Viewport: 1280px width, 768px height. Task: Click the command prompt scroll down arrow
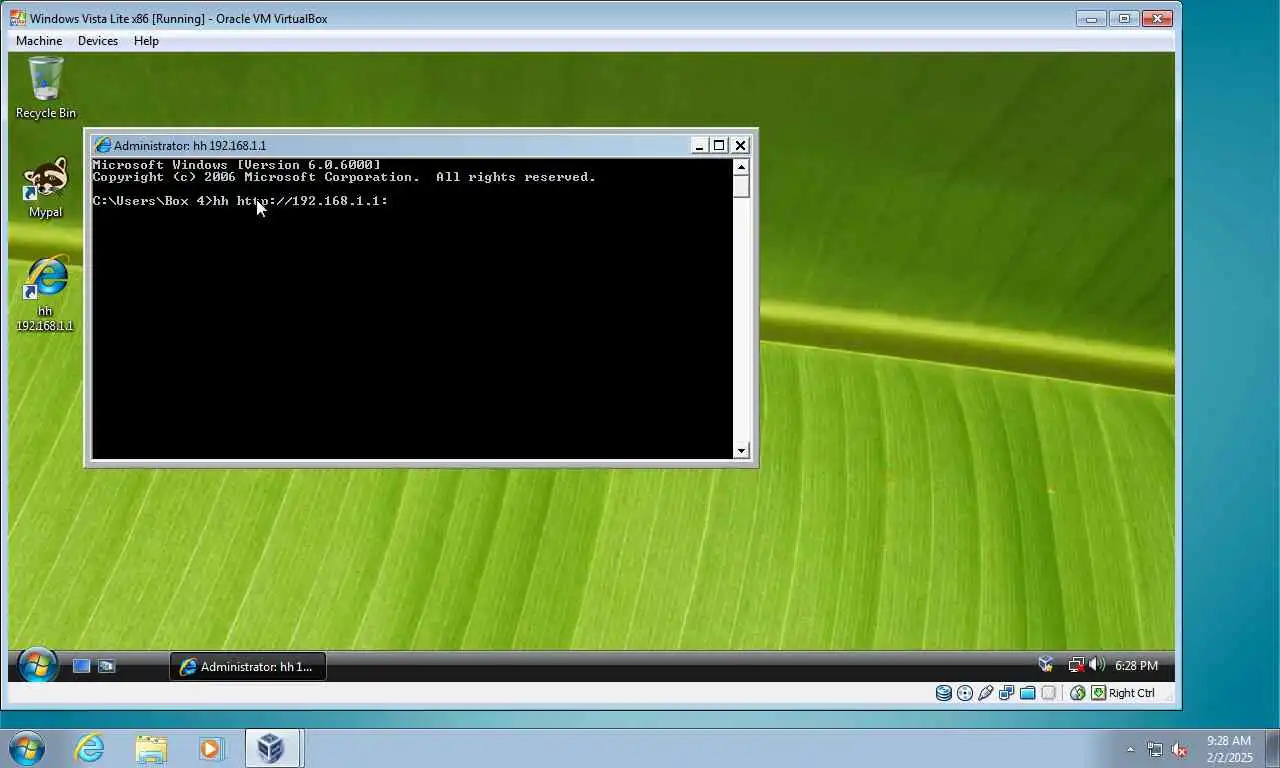tap(741, 450)
